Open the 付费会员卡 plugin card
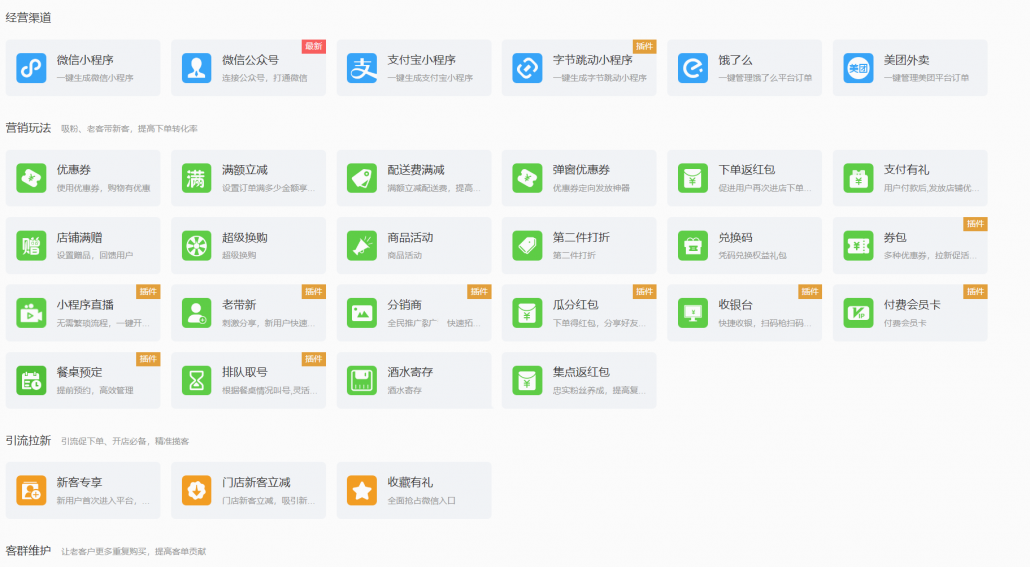Screen dimensions: 1030x567 910,313
